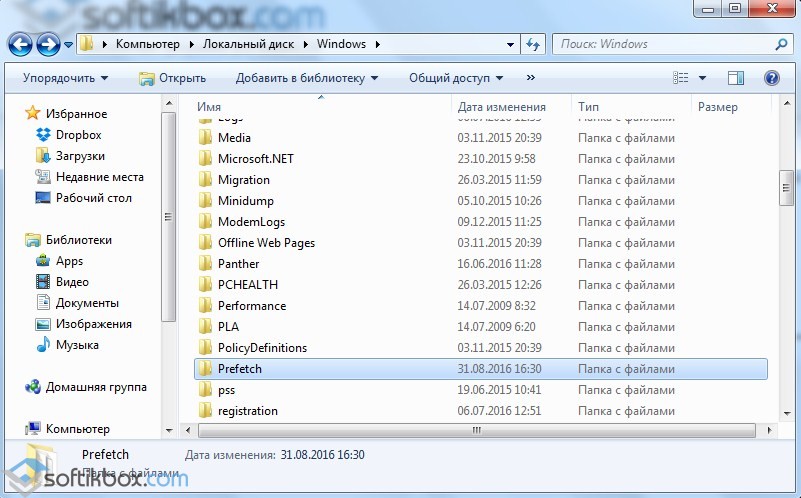Sort by Дата изменения column header

click(501, 107)
